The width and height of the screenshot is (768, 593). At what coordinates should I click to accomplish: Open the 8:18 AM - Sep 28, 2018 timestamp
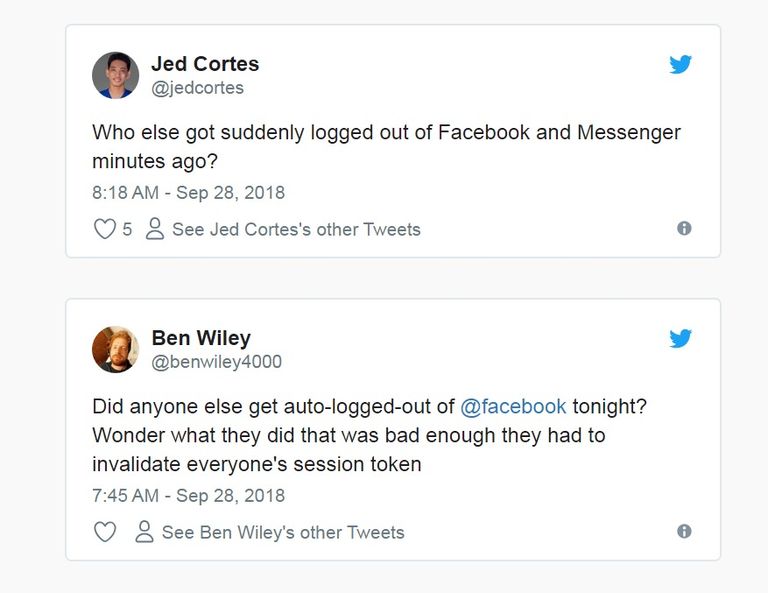(188, 192)
